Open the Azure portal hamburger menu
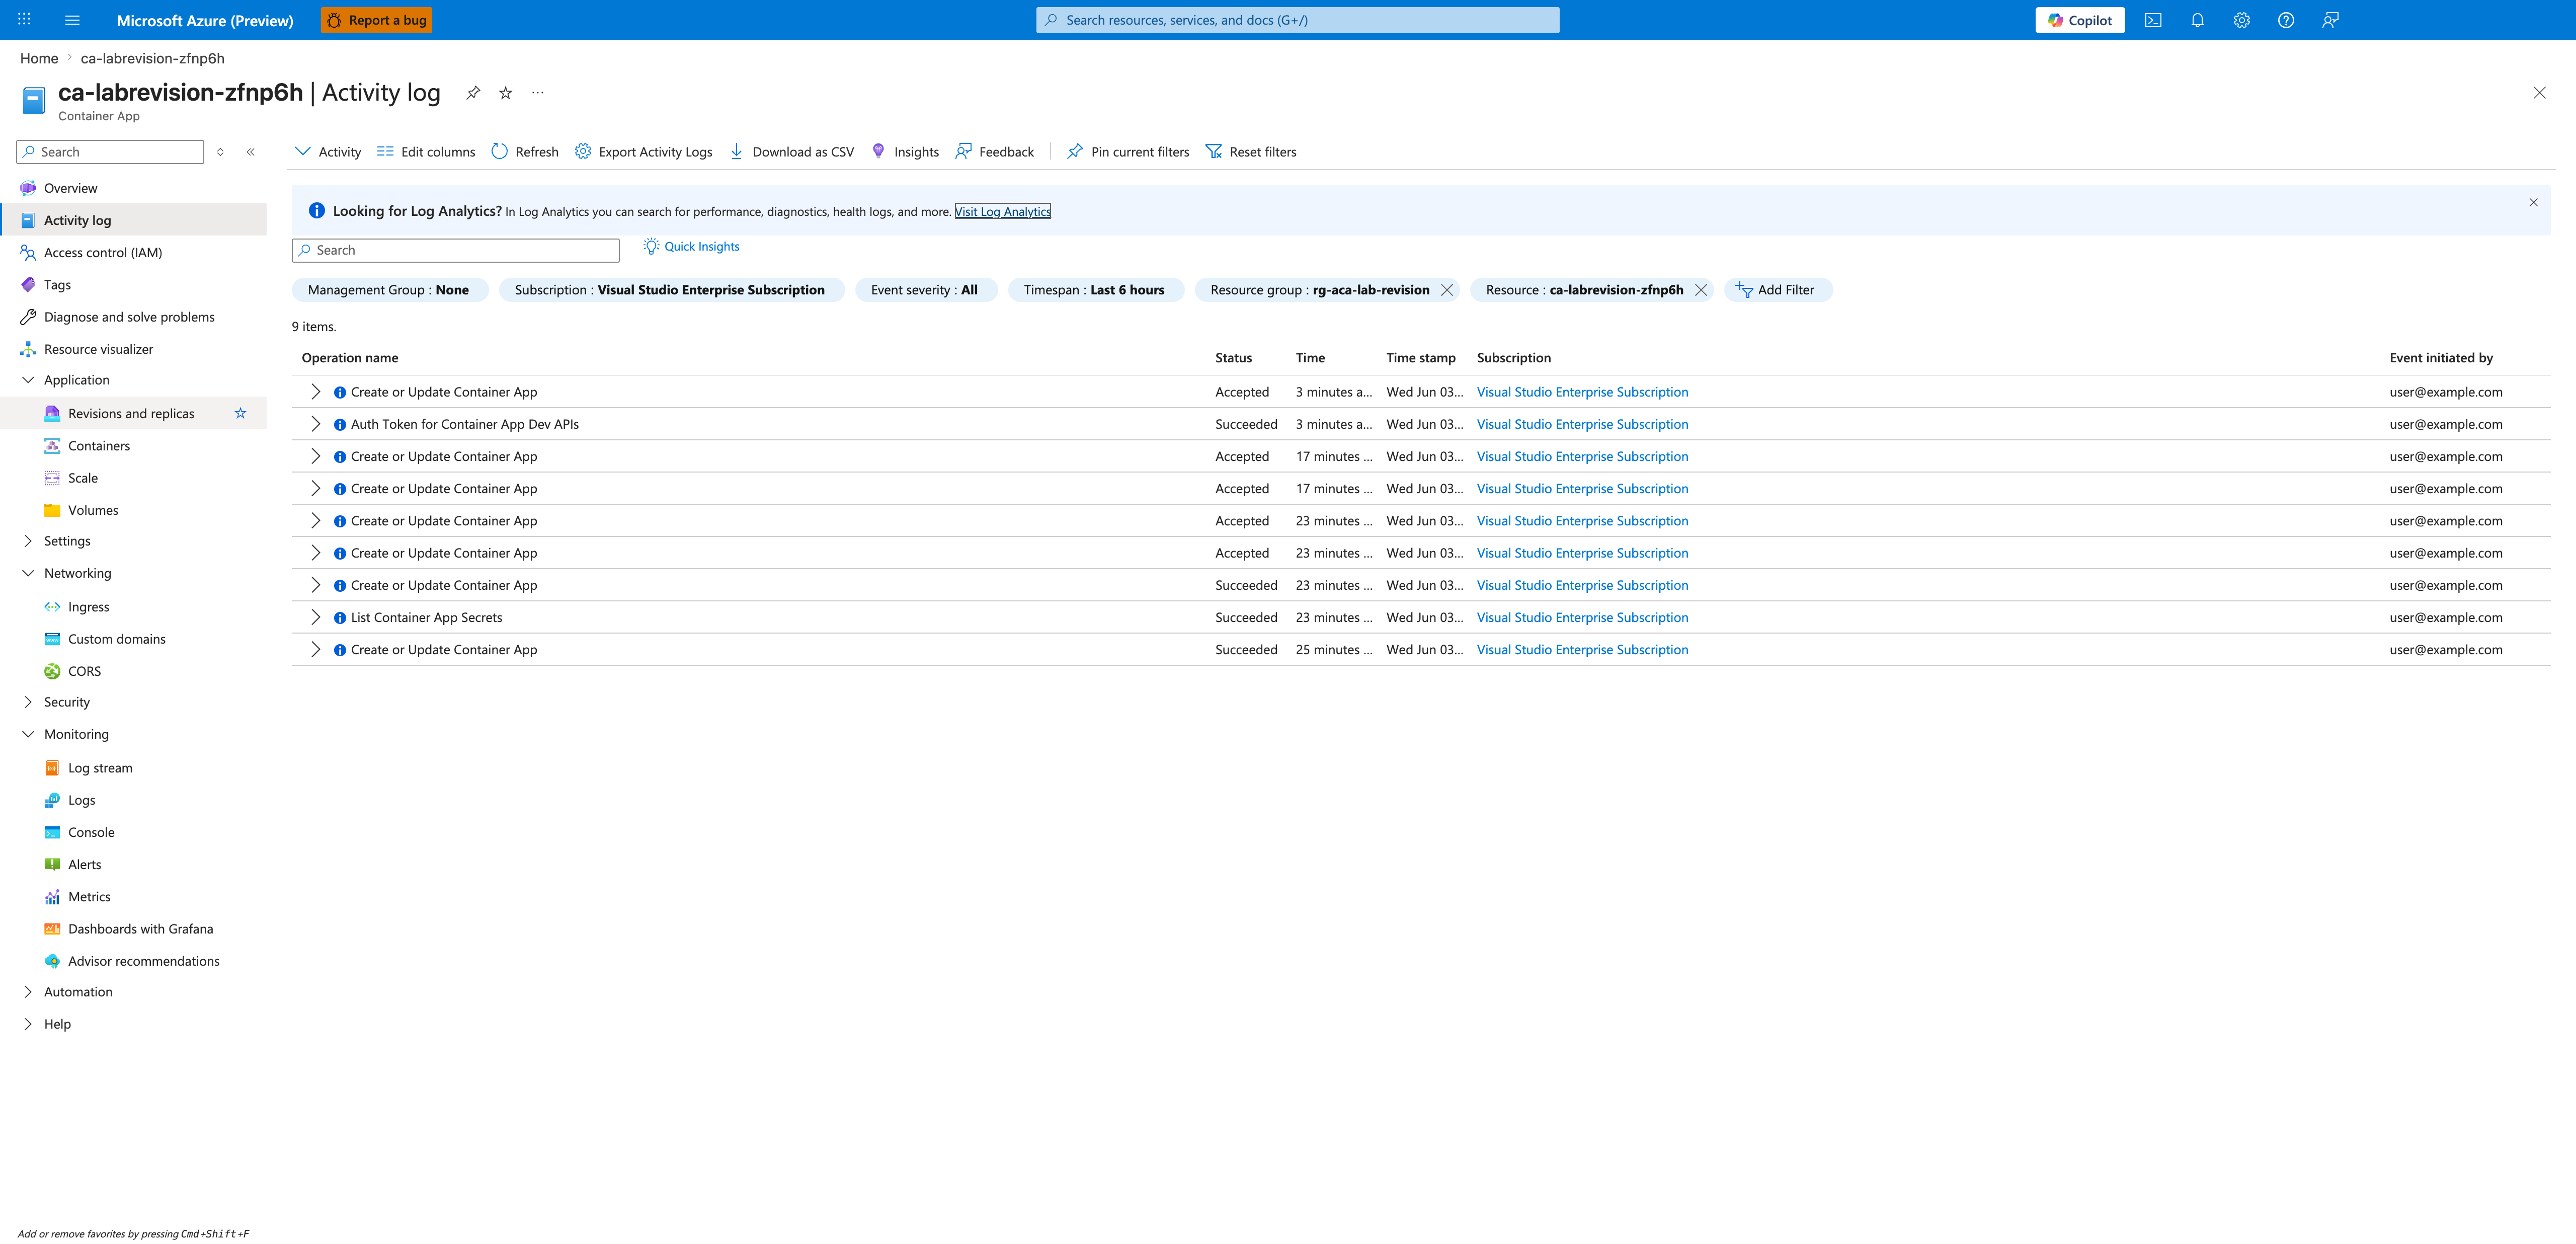This screenshot has height=1244, width=2576. [72, 20]
